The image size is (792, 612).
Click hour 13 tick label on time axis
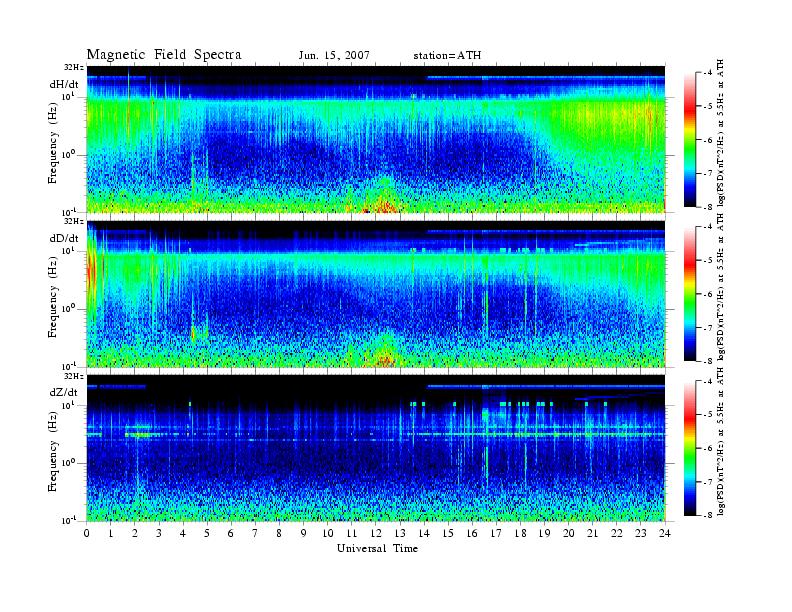click(400, 534)
